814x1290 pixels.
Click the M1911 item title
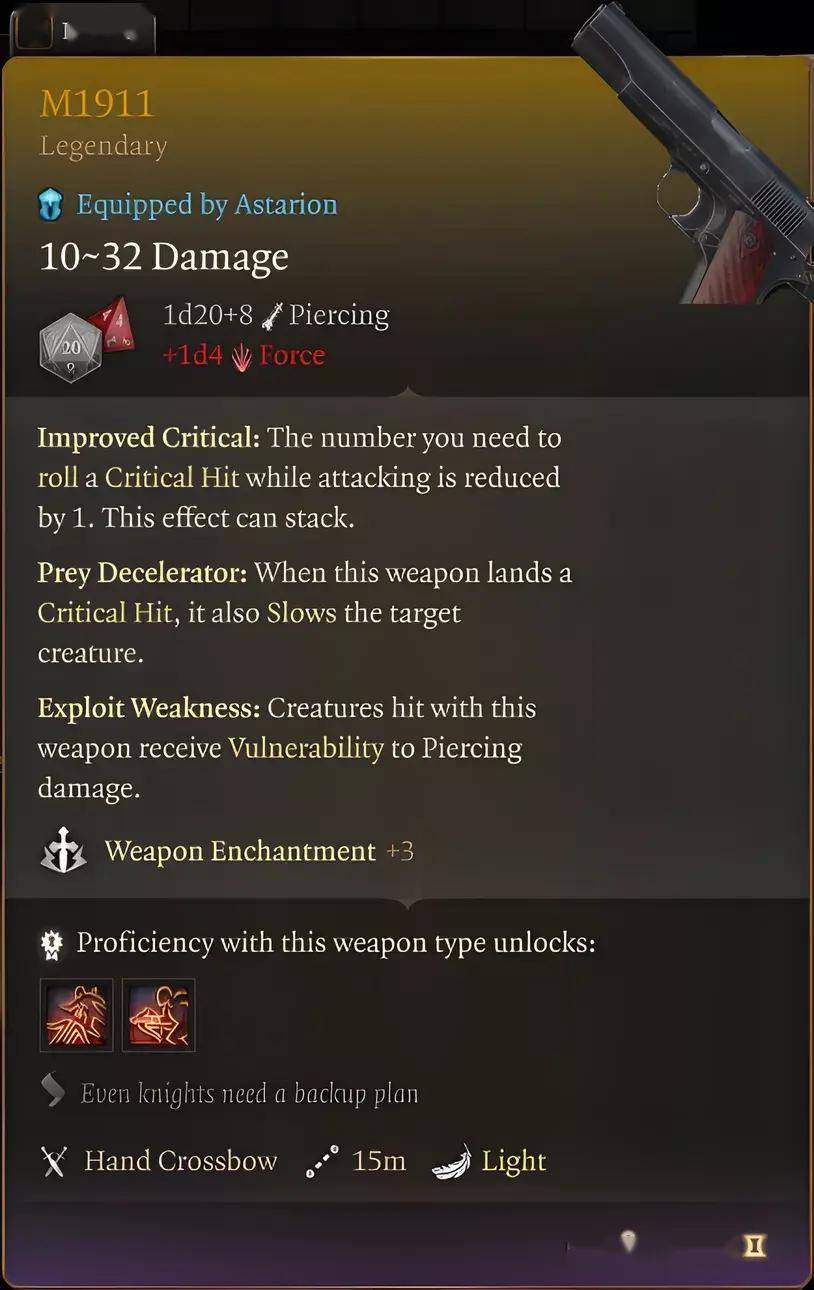[97, 103]
